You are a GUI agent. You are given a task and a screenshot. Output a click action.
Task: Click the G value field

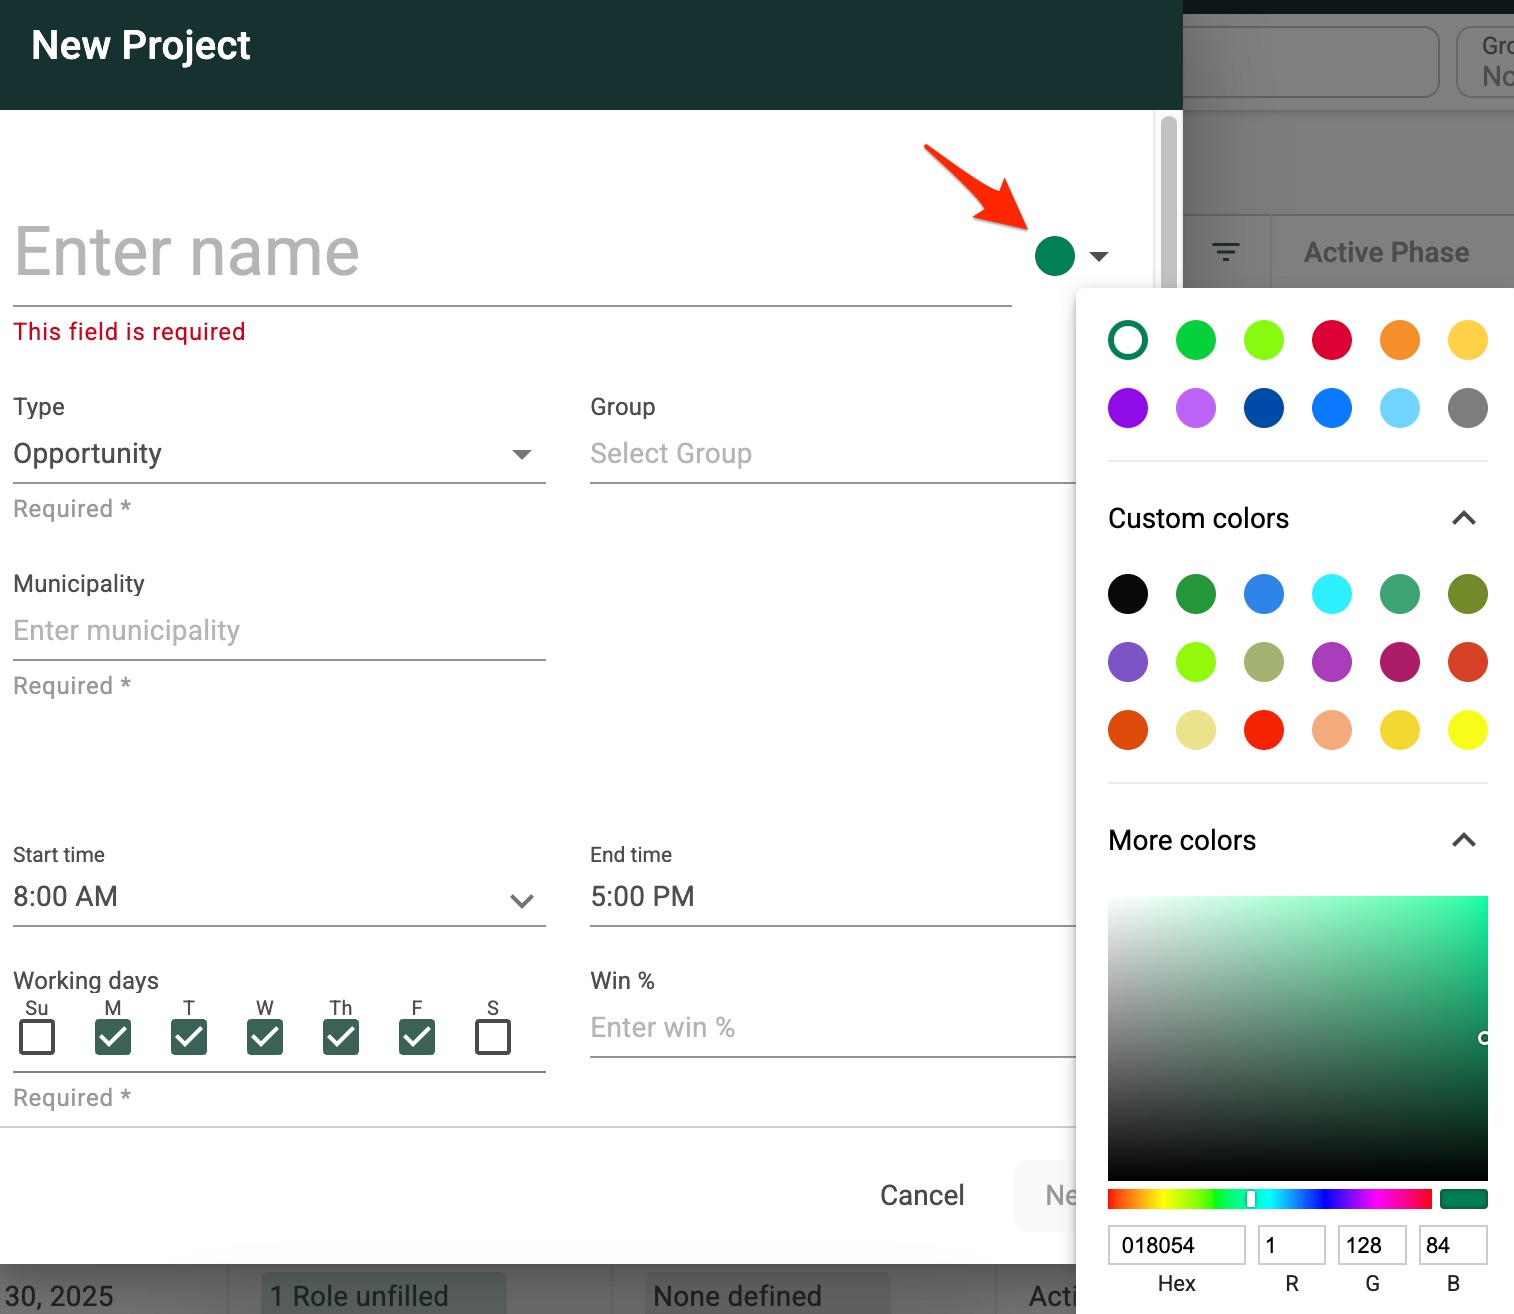1372,1245
